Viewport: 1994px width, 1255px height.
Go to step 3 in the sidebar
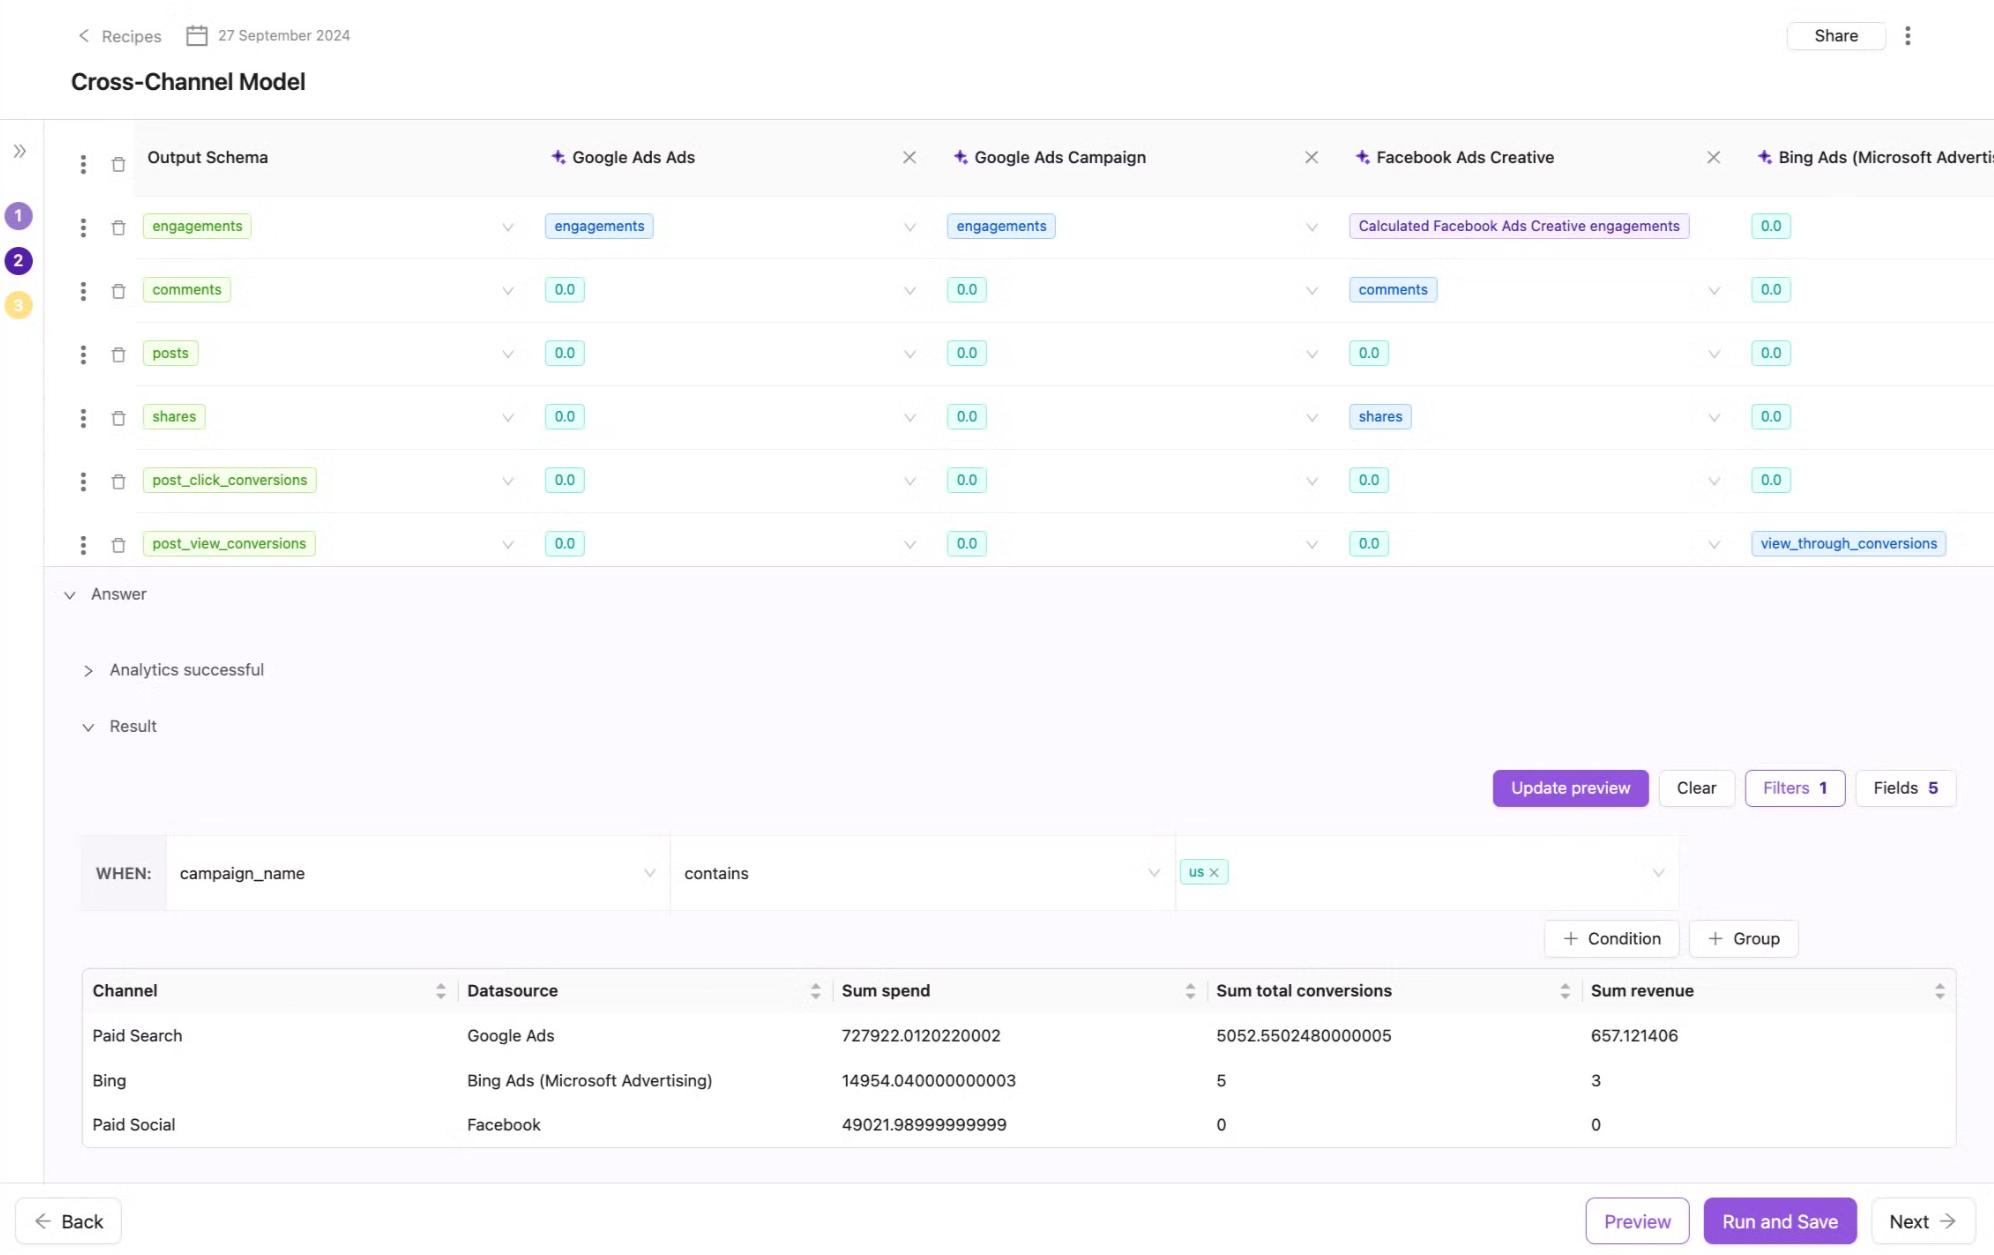[x=18, y=305]
